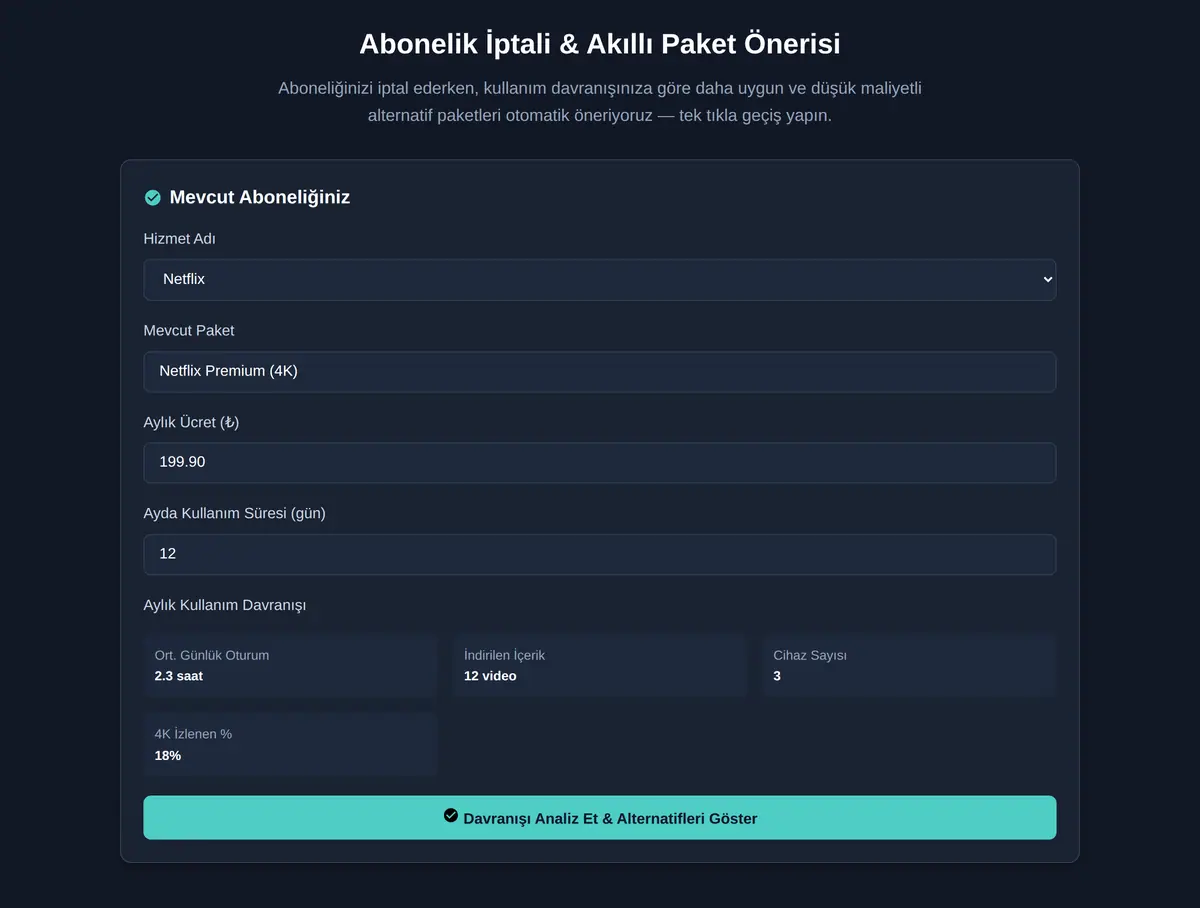Click the 2.3 saat value

click(179, 676)
